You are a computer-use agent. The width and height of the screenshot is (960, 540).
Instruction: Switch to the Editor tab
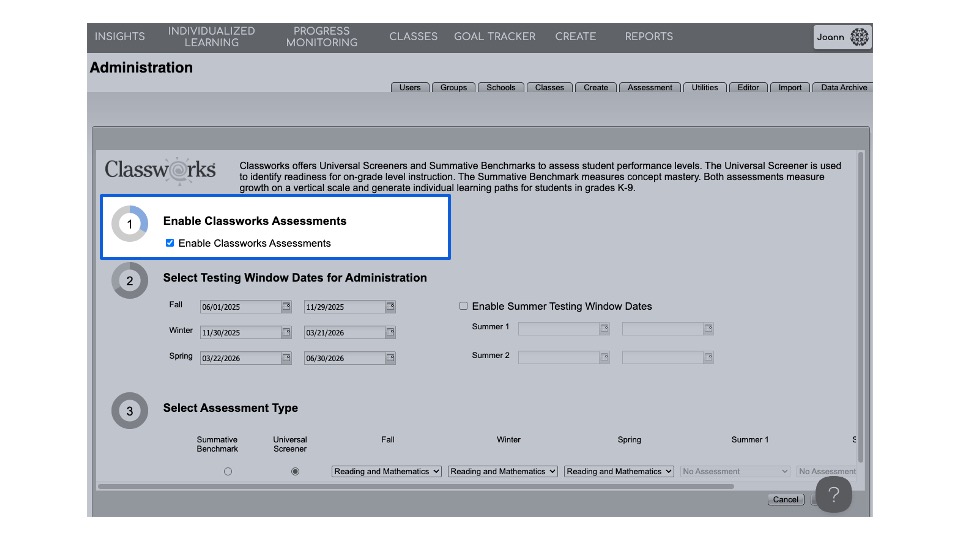pos(748,88)
